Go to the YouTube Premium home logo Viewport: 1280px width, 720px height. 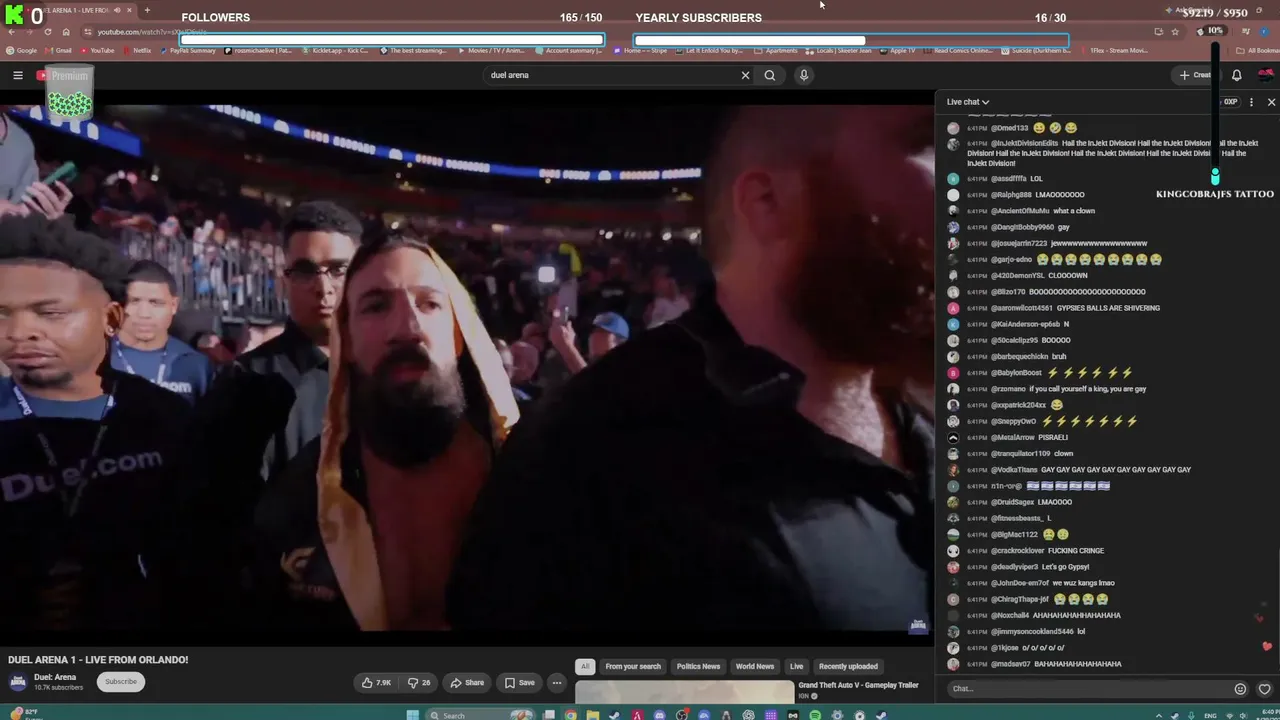coord(62,75)
